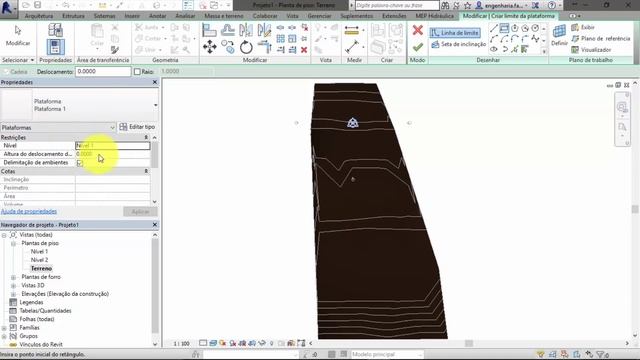Viewport: 640px width, 360px height.
Task: Open the Plataformas filter dropdown
Action: [x=58, y=127]
